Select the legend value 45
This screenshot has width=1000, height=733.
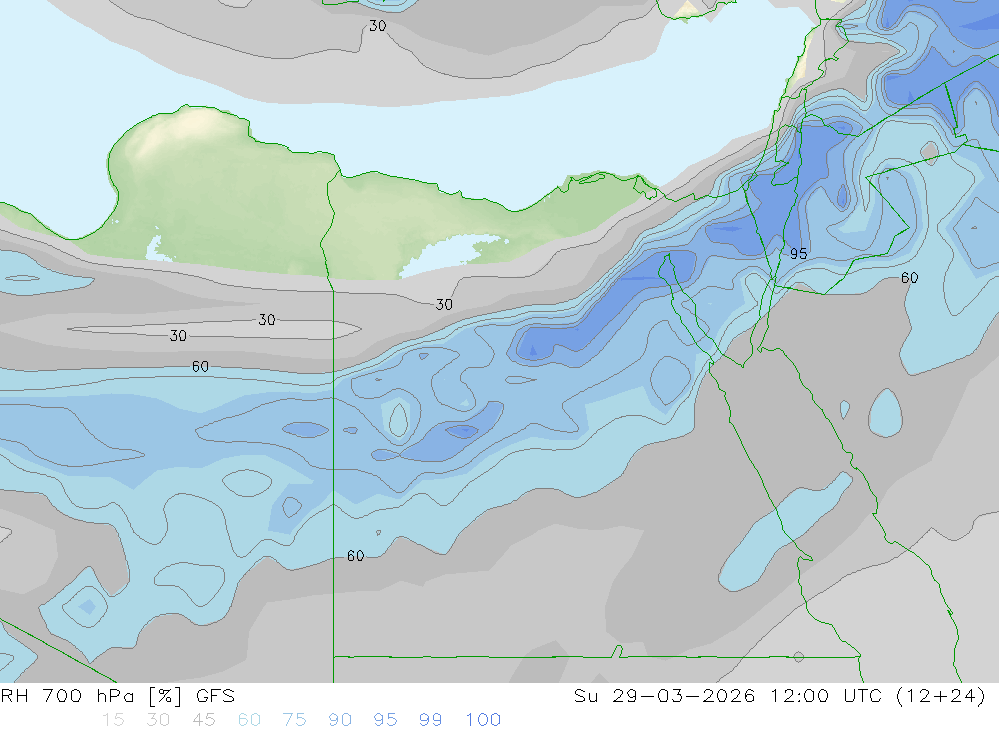[x=204, y=720]
